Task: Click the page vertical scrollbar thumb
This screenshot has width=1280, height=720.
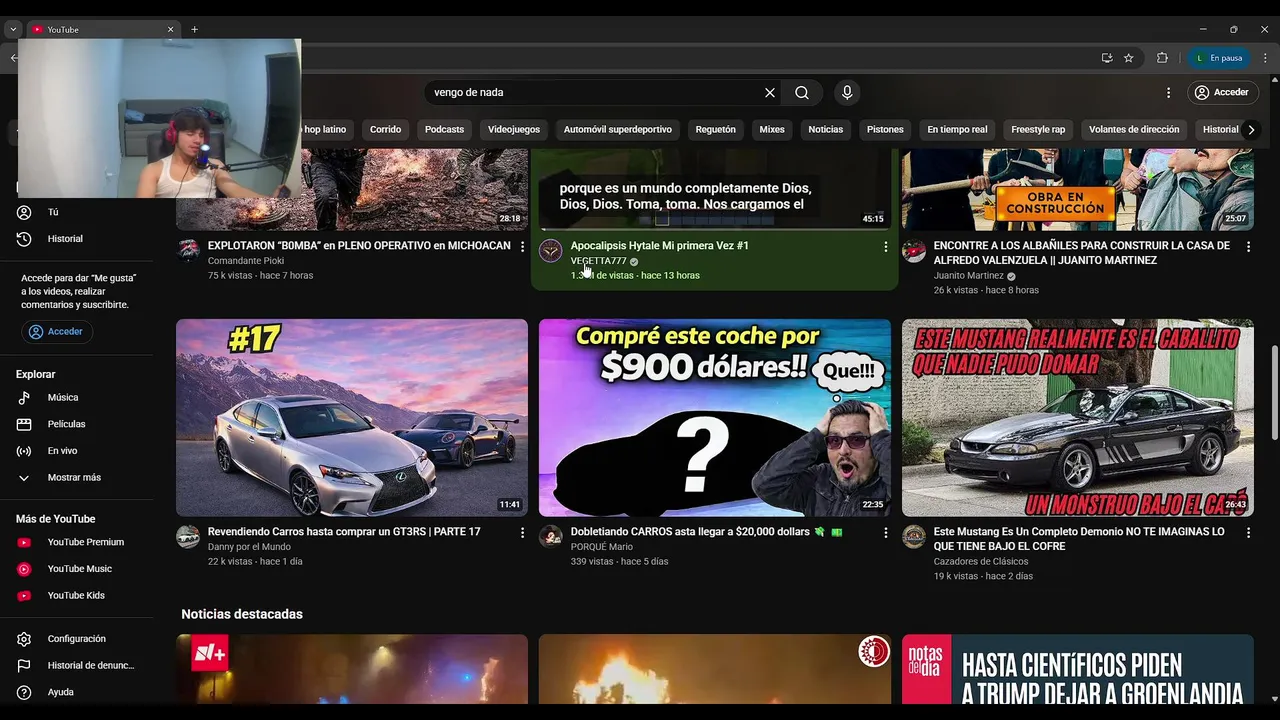Action: point(1273,392)
